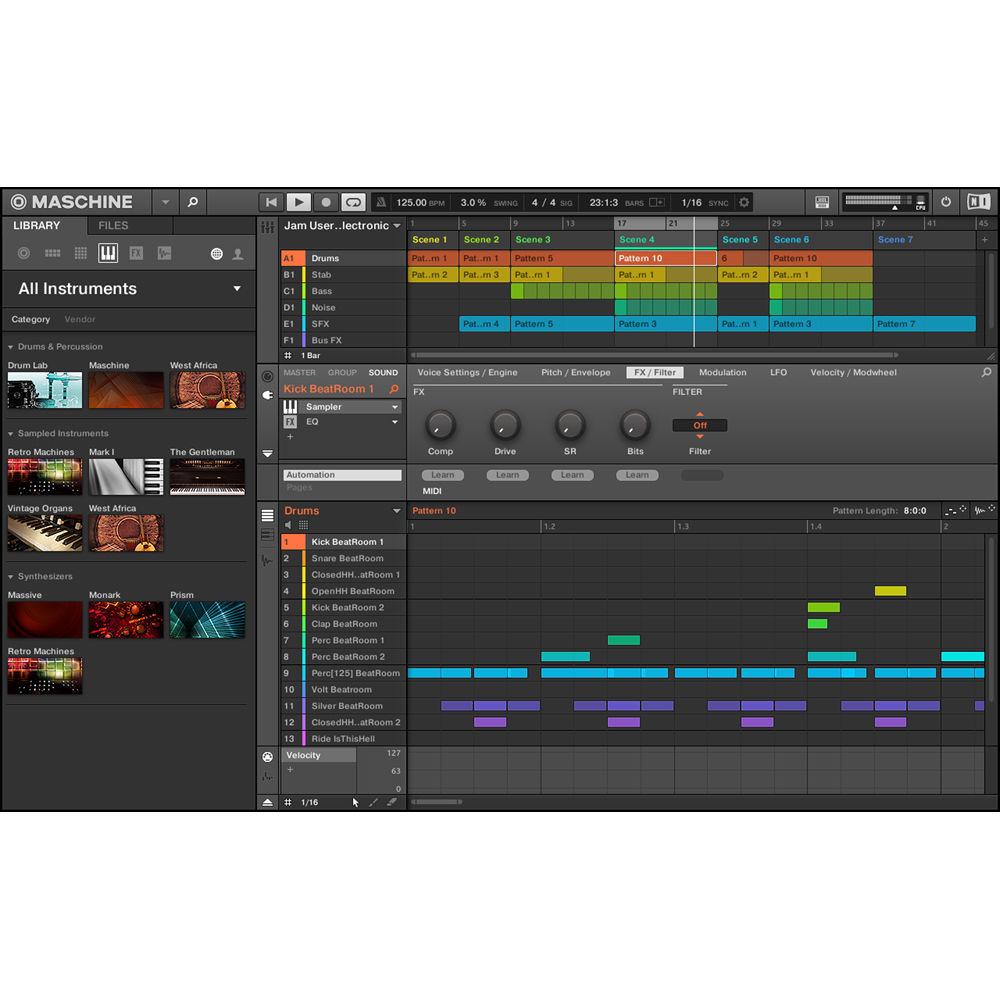Open the mixer icon beside Jam User project name
This screenshot has width=1000, height=1000.
[x=267, y=226]
